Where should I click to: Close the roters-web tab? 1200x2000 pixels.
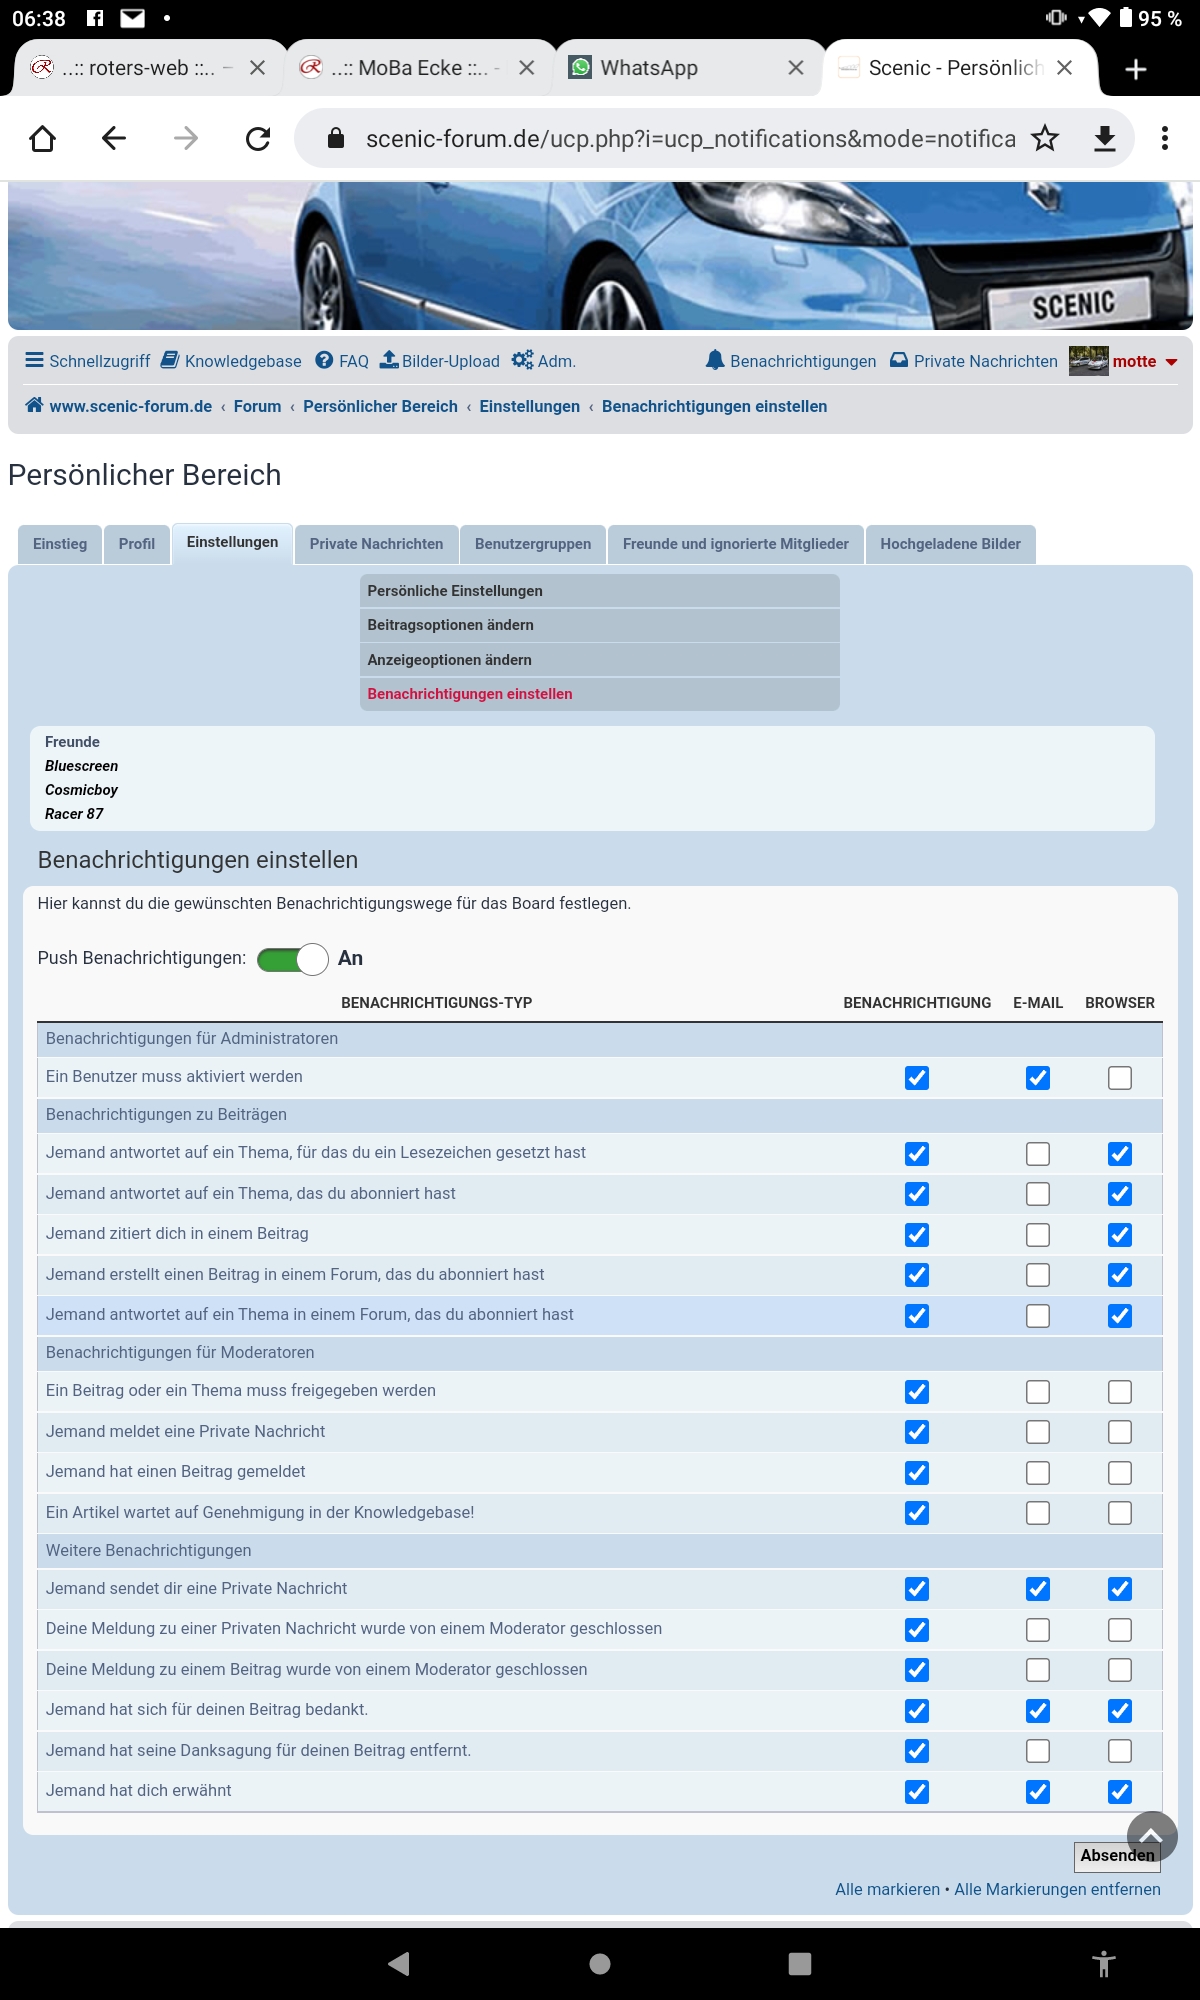[x=257, y=68]
